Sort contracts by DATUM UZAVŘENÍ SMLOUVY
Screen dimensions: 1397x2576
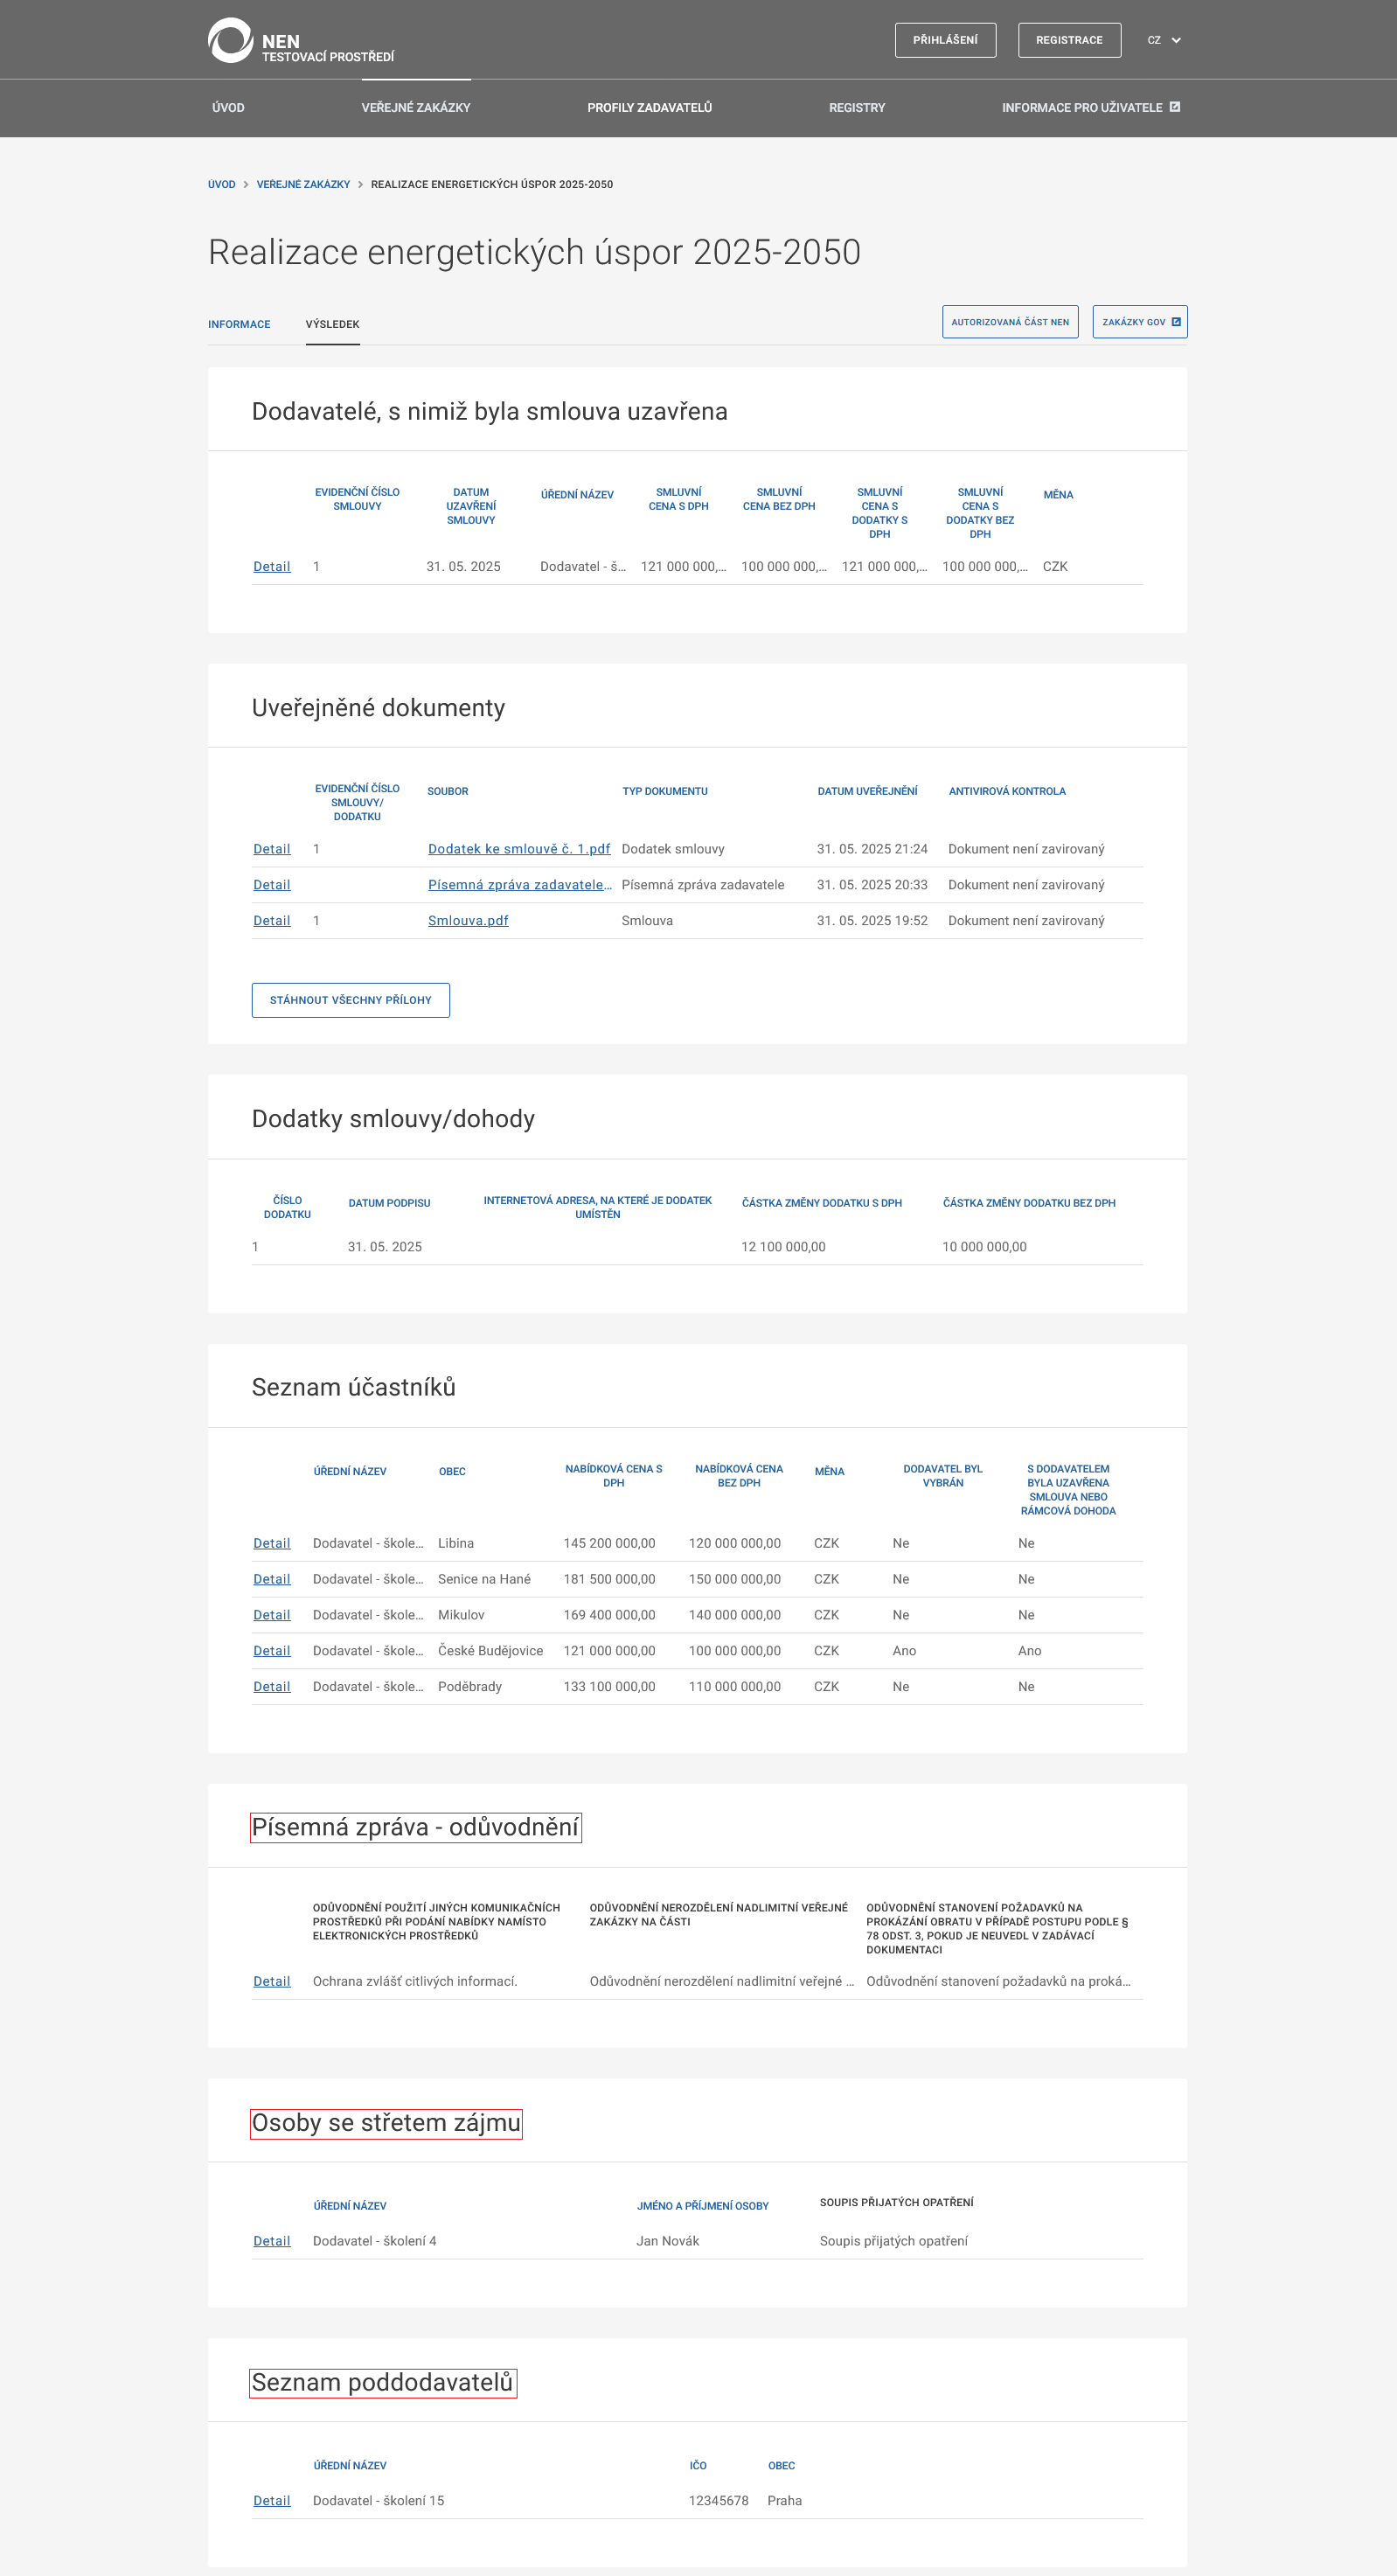click(471, 506)
